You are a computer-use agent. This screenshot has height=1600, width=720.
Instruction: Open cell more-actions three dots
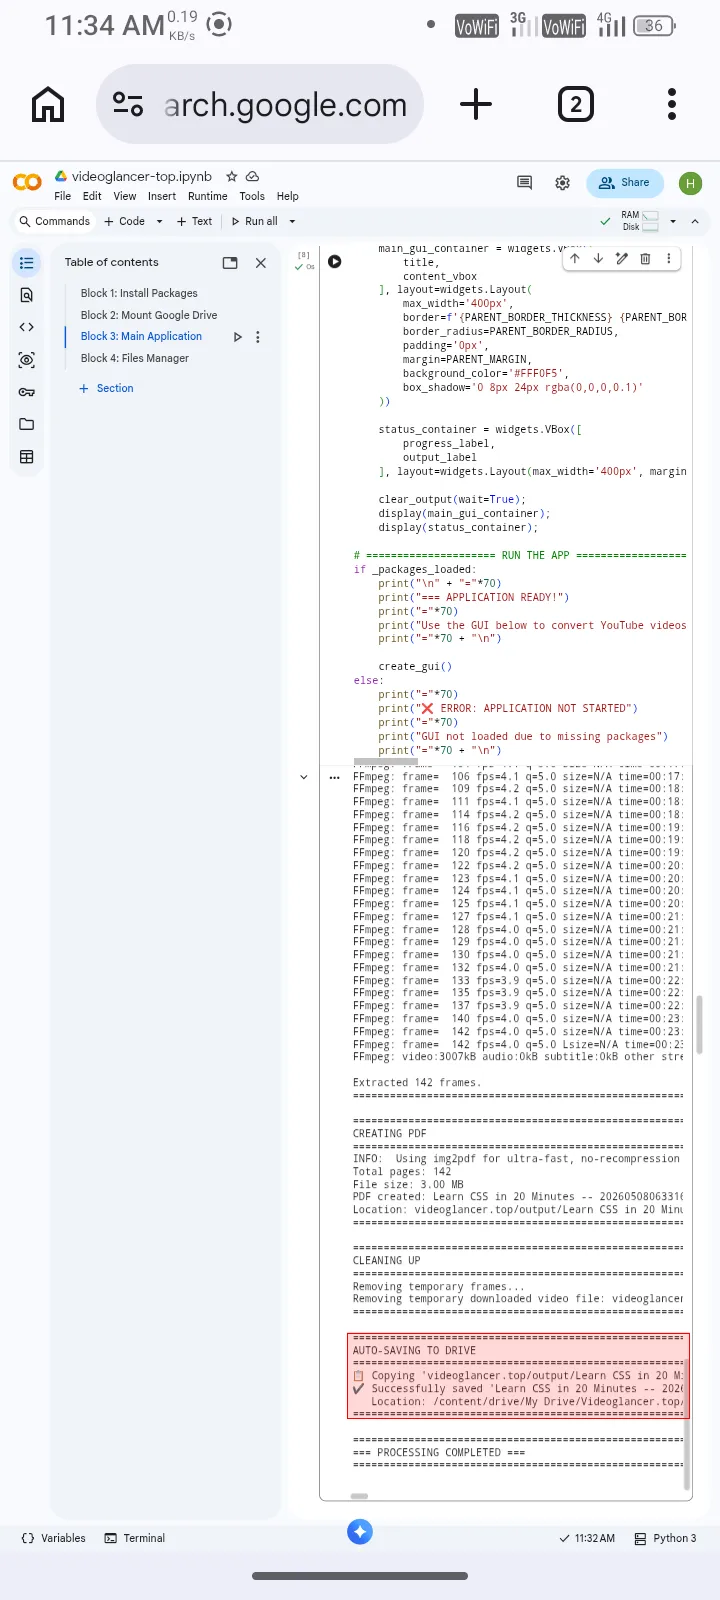668,258
